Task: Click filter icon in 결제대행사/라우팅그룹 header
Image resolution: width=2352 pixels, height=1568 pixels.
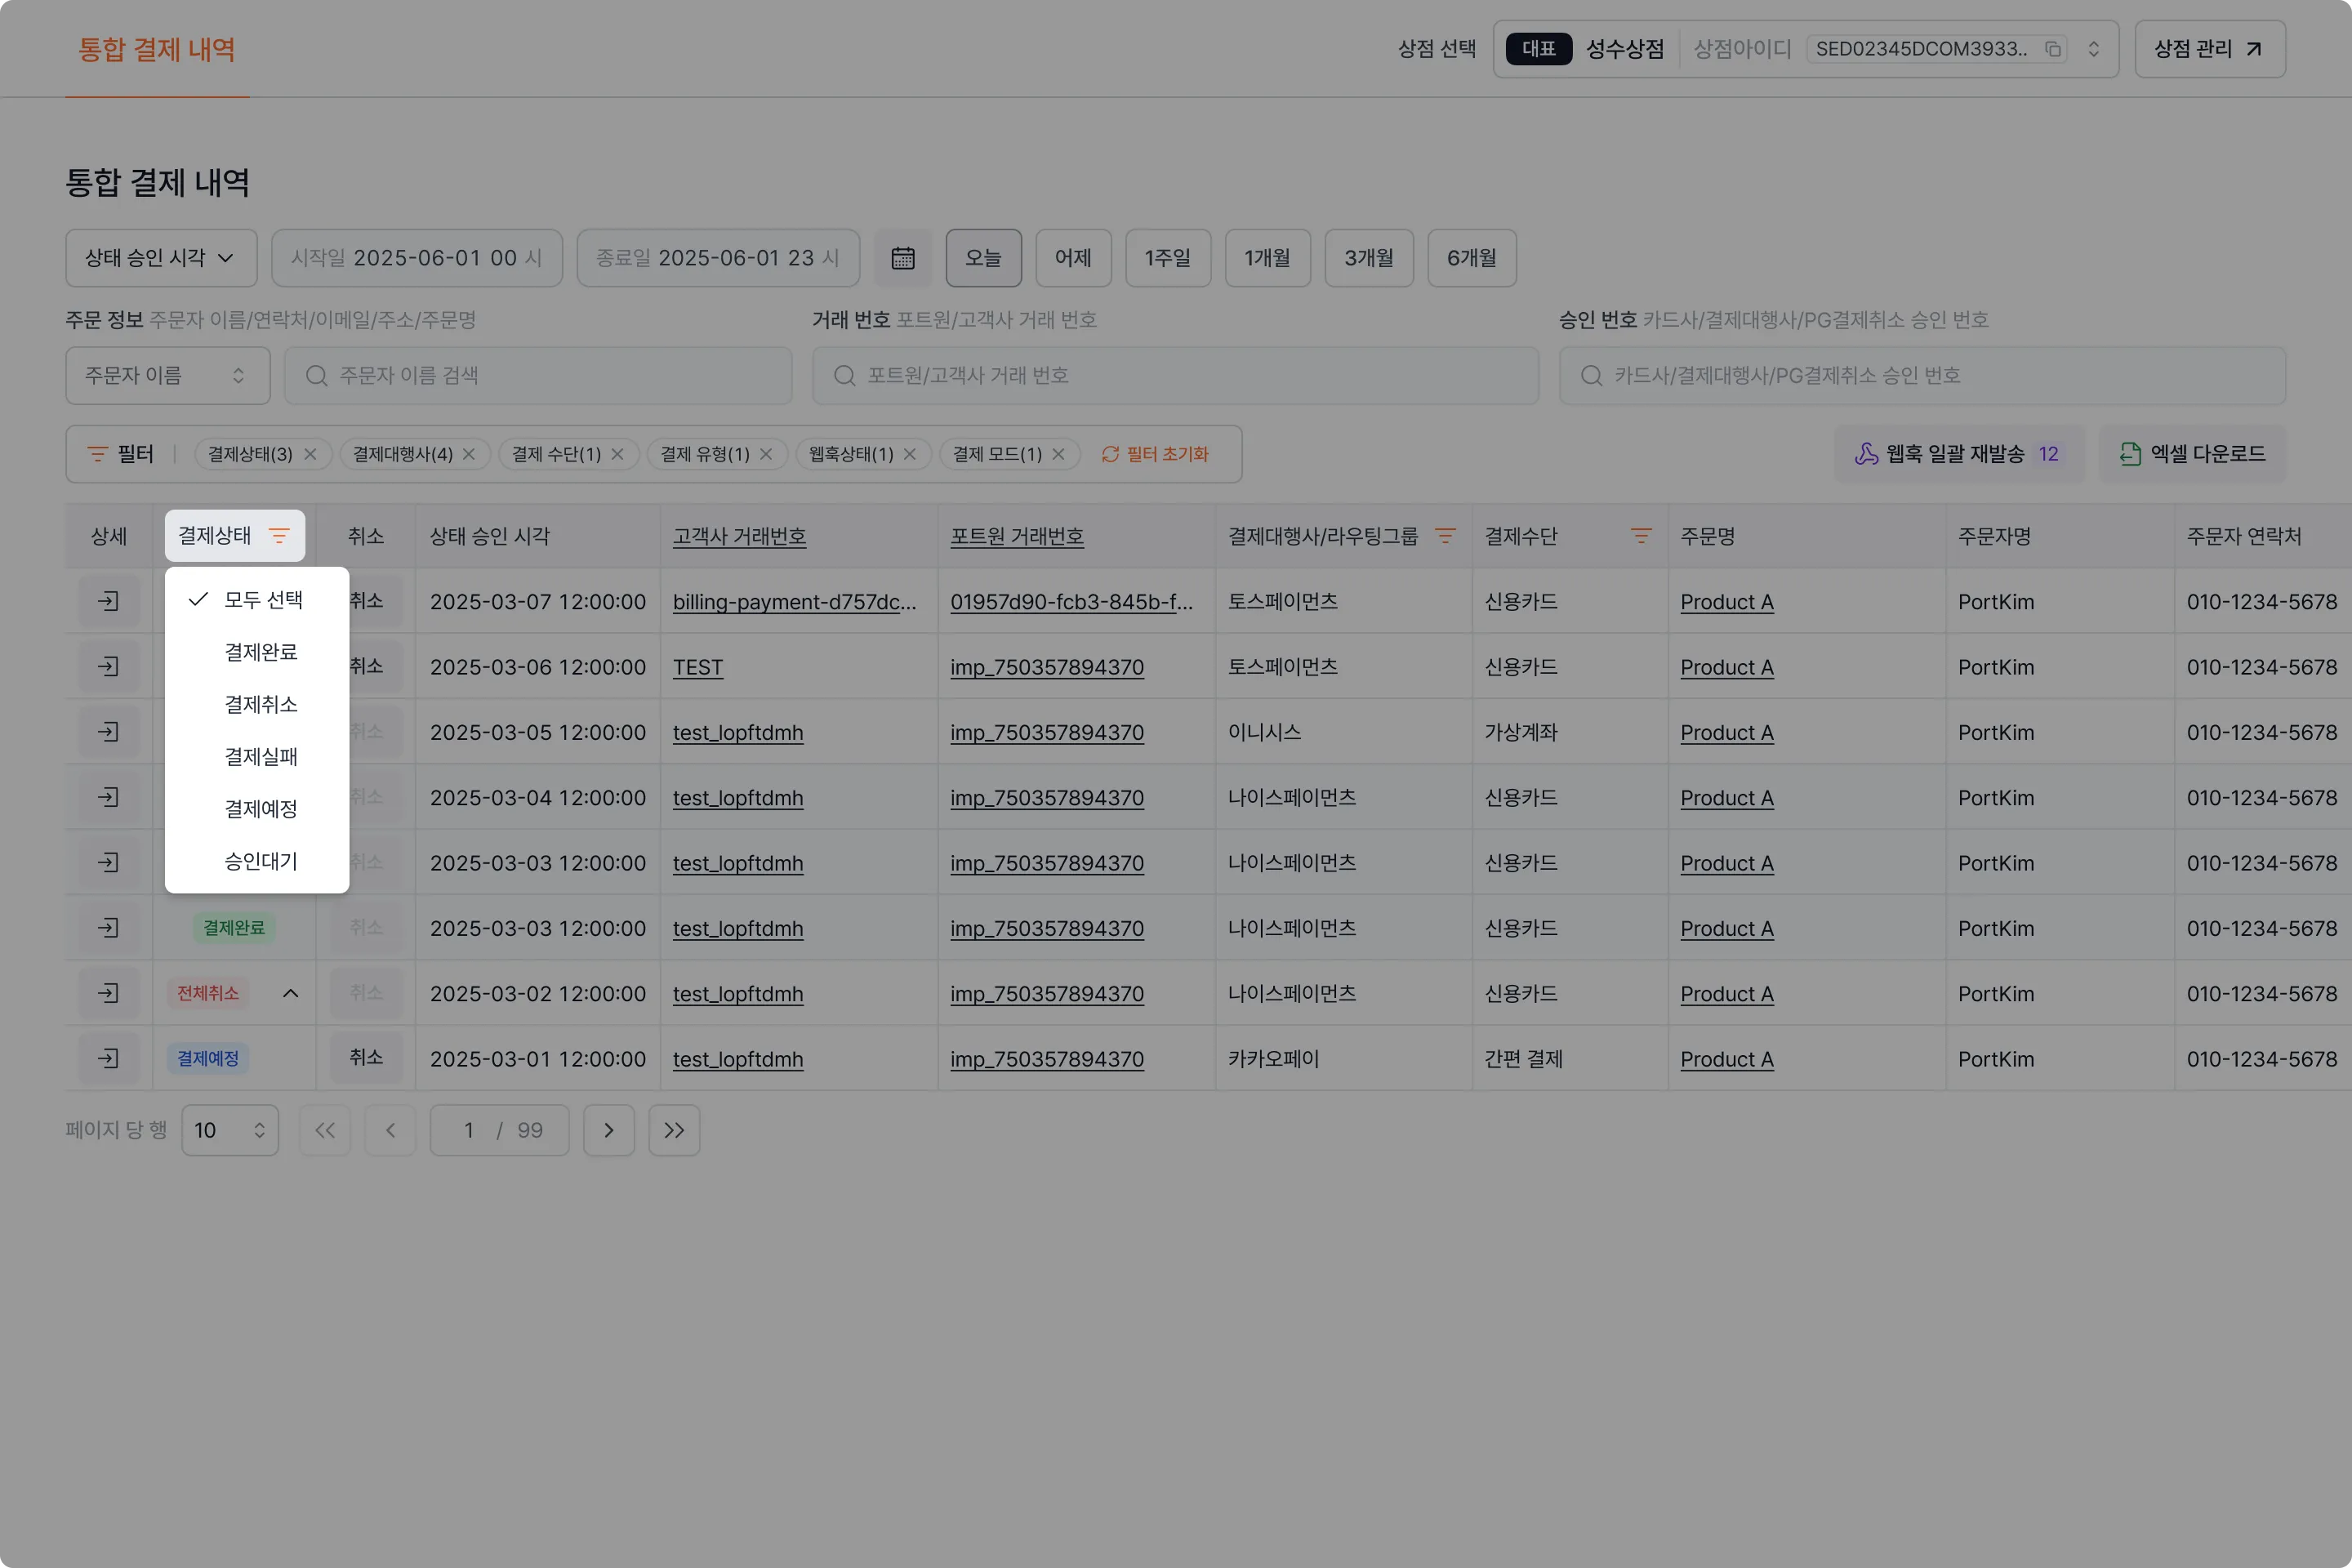Action: pos(1444,536)
